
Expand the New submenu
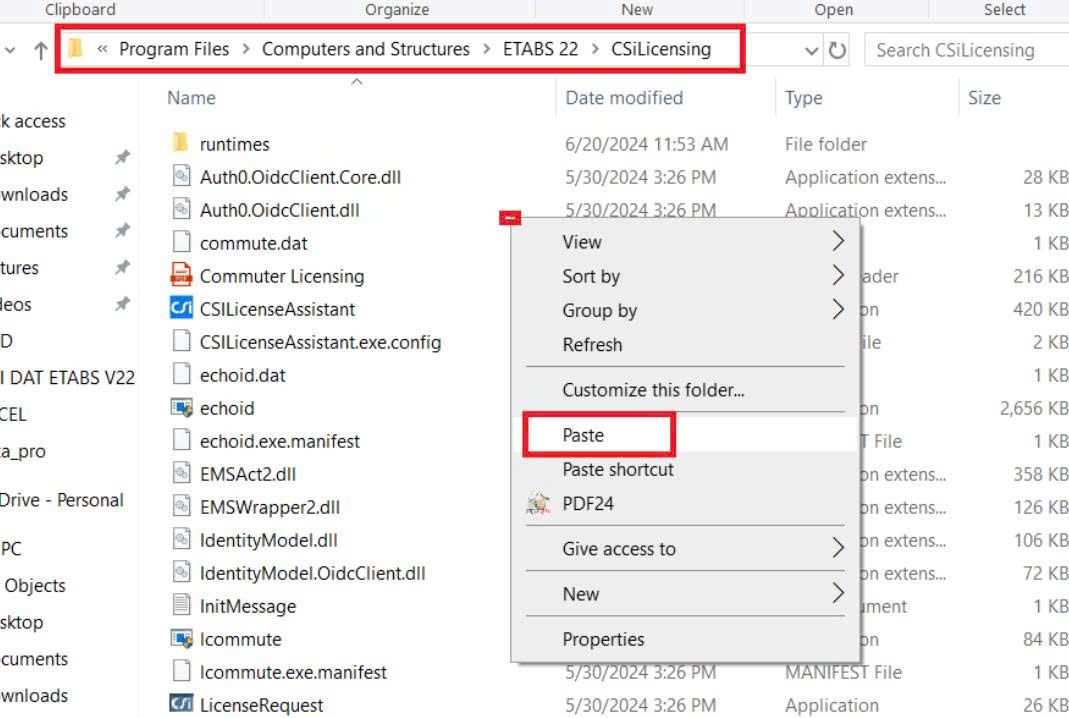838,593
